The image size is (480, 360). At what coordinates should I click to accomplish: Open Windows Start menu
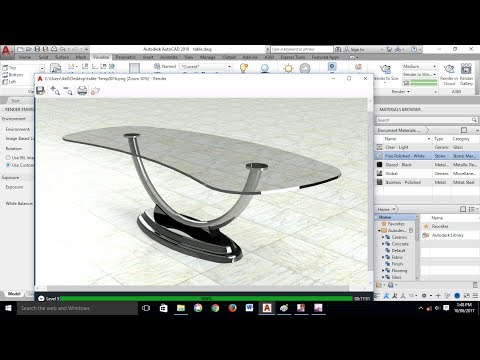[8, 308]
